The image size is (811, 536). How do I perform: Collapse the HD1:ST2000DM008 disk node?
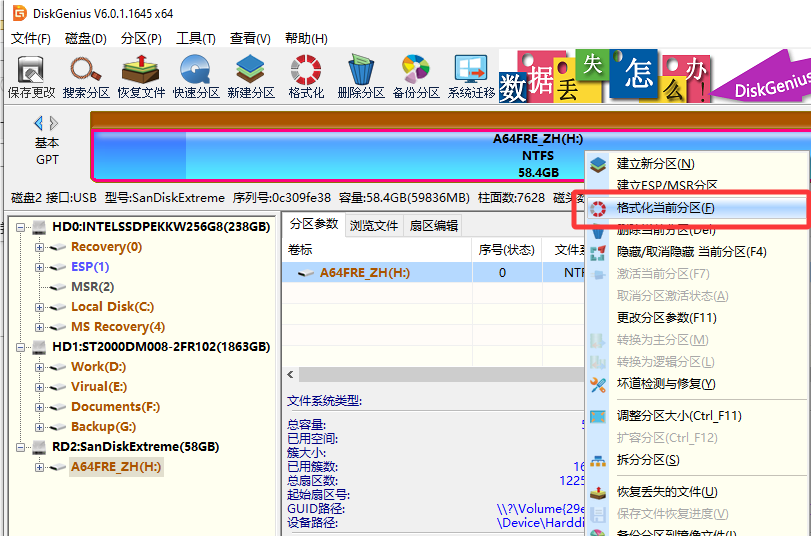point(20,347)
